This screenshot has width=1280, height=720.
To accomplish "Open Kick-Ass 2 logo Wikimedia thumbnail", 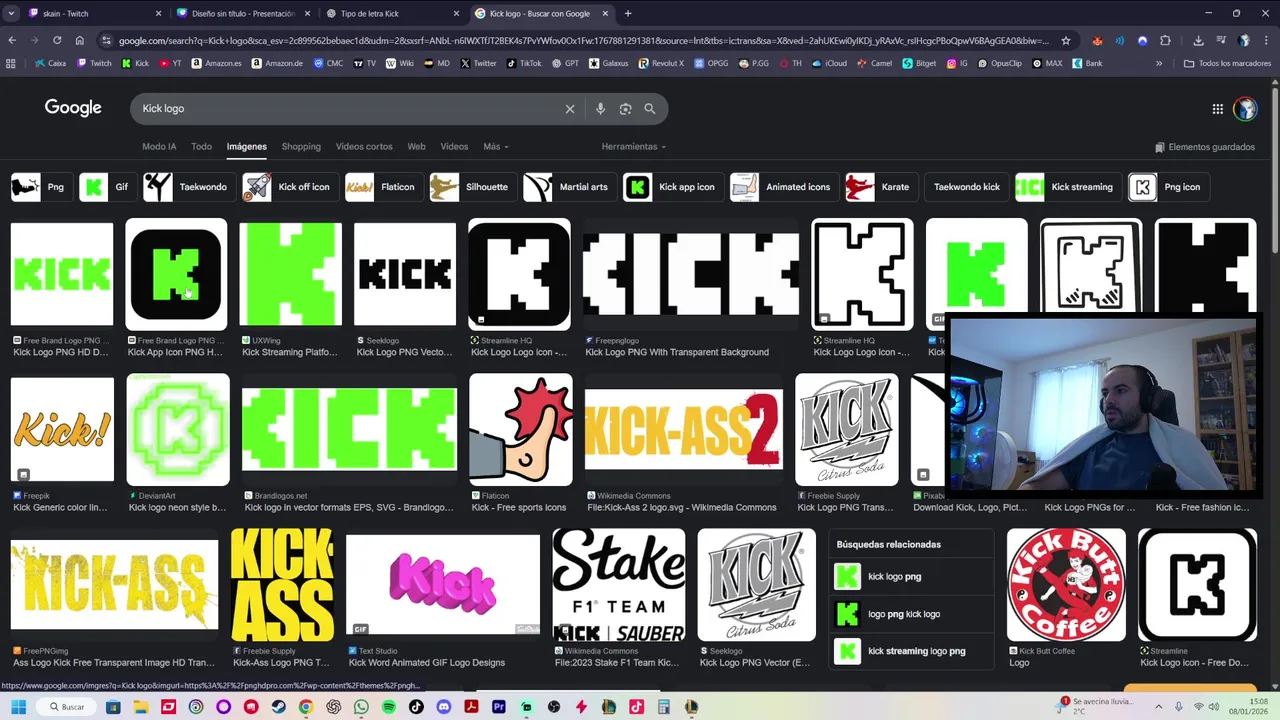I will [x=684, y=429].
